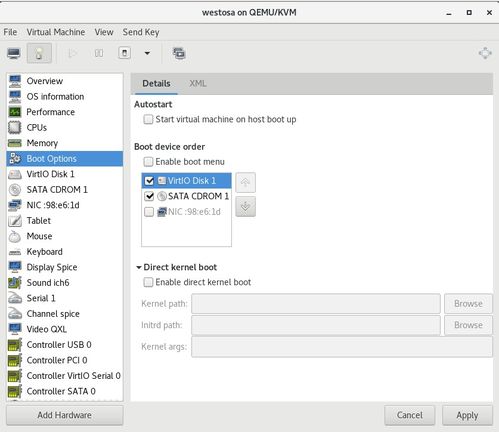499x432 pixels.
Task: Open the Virtual Machine menu
Action: pos(56,32)
